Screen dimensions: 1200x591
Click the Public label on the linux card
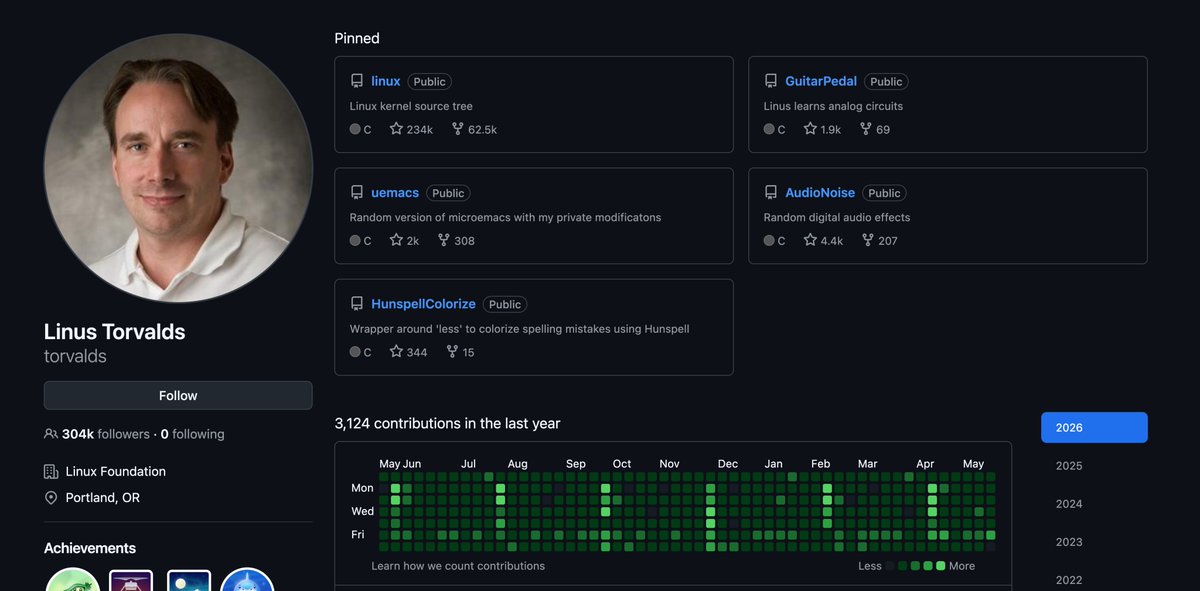[430, 82]
